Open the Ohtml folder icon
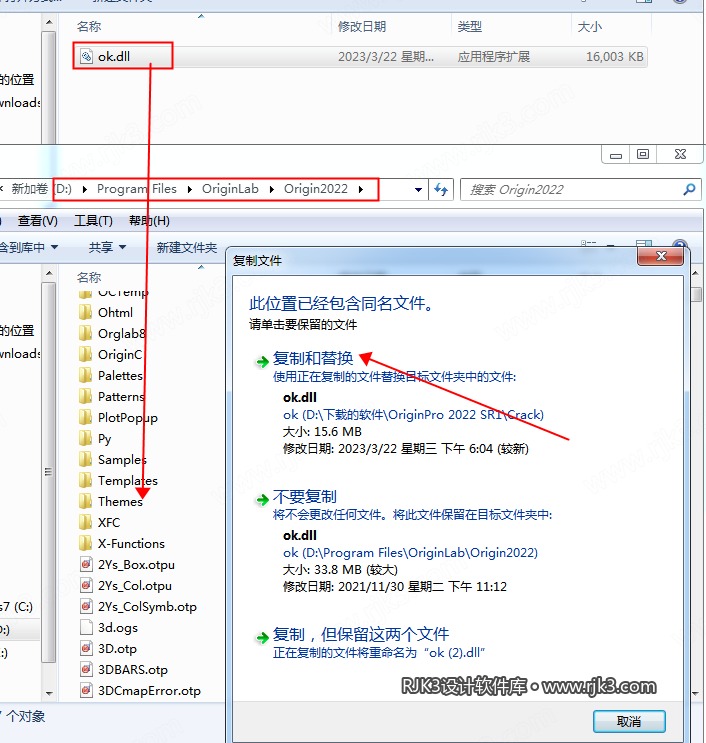 pyautogui.click(x=86, y=312)
